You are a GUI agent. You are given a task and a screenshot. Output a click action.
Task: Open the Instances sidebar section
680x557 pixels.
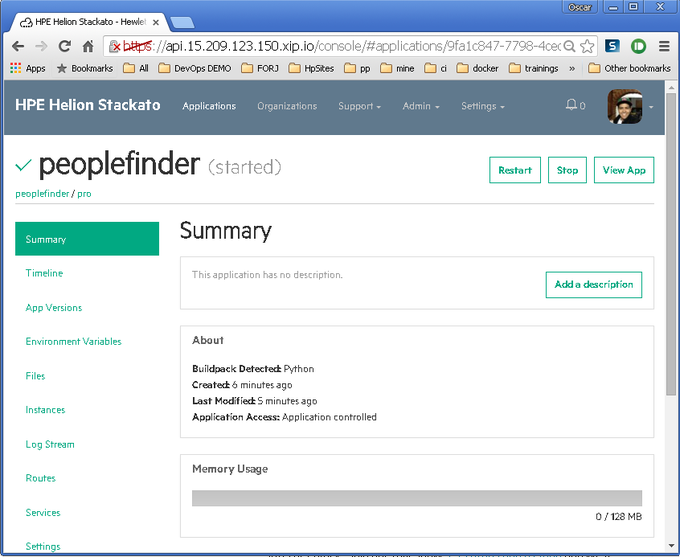pyautogui.click(x=45, y=410)
